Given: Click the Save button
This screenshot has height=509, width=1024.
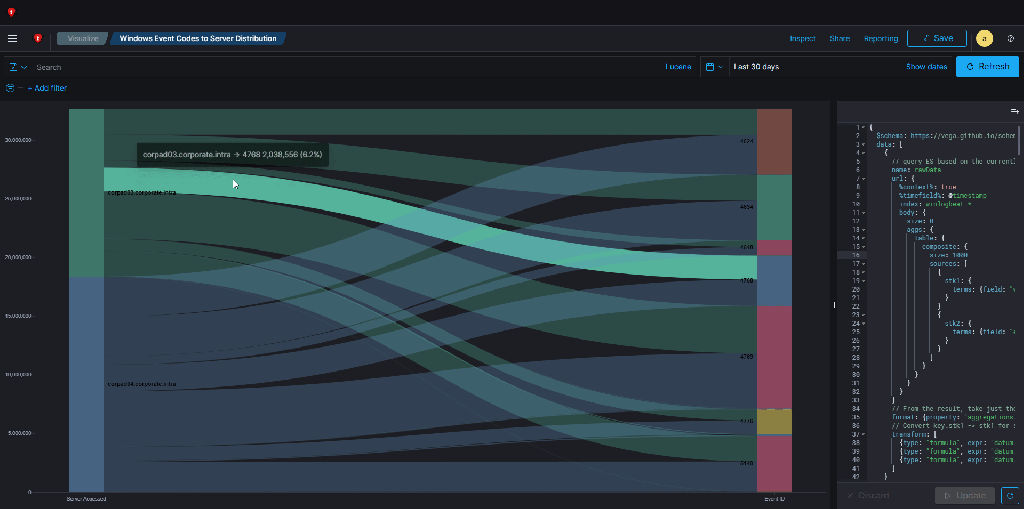Looking at the screenshot, I should [936, 38].
